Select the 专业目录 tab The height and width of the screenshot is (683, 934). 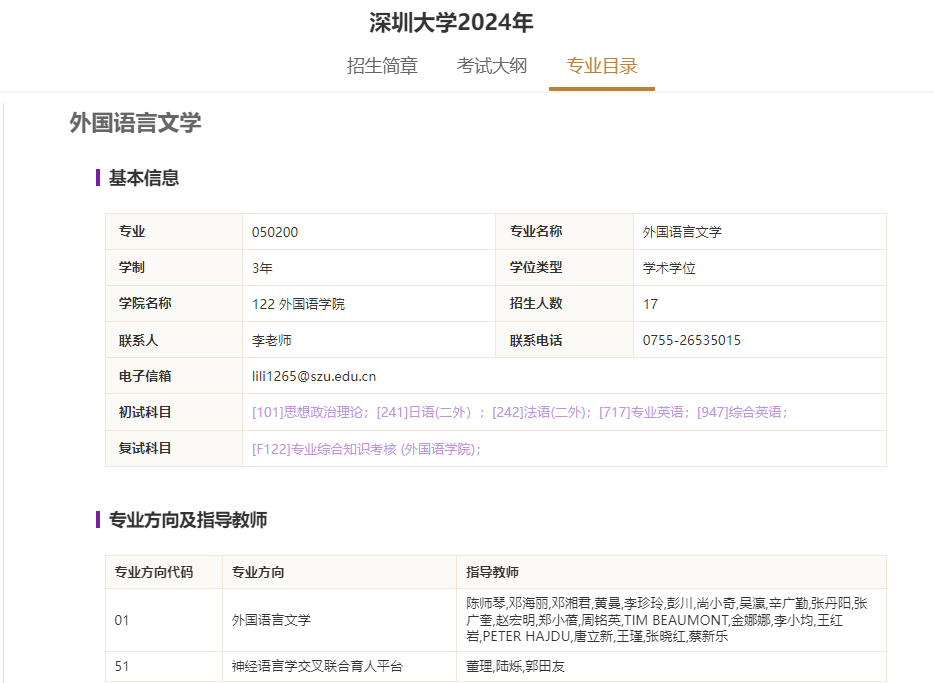602,66
